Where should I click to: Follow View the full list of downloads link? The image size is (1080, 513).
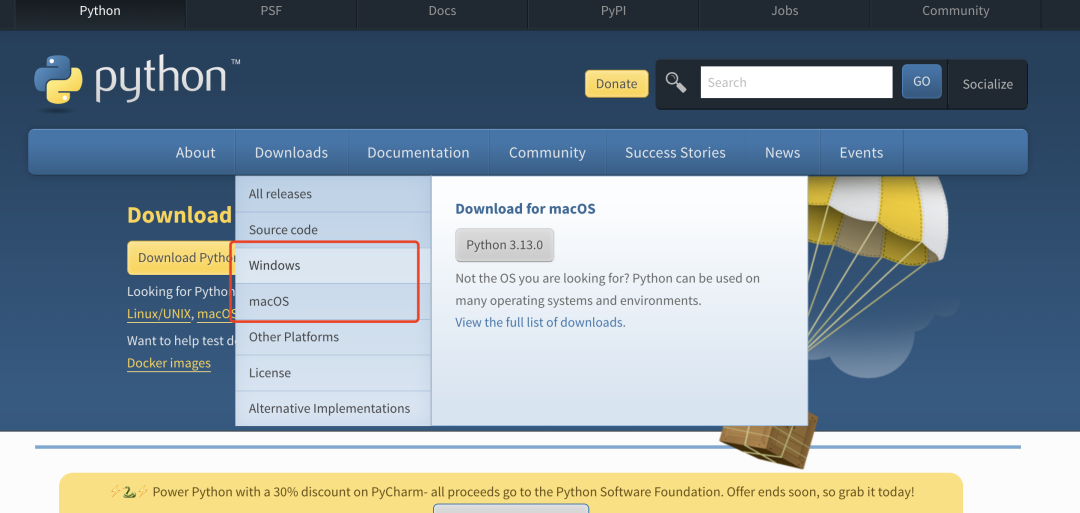540,322
